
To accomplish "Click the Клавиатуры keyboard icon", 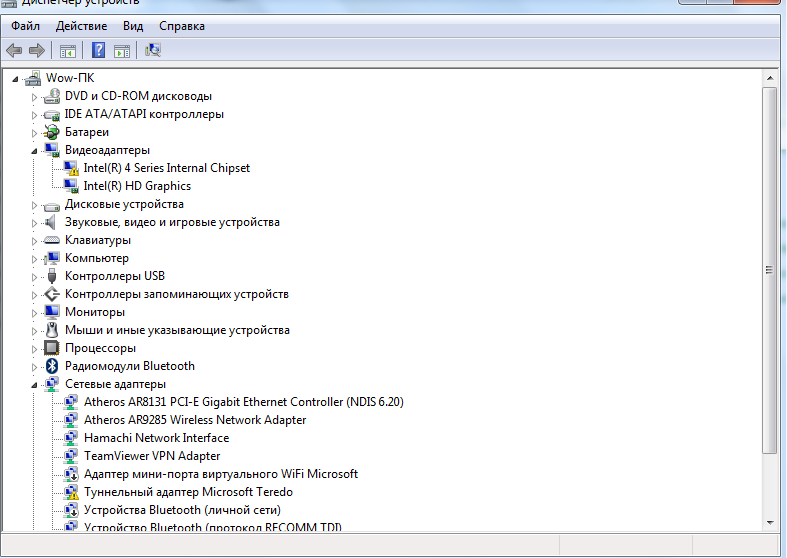I will (x=52, y=240).
